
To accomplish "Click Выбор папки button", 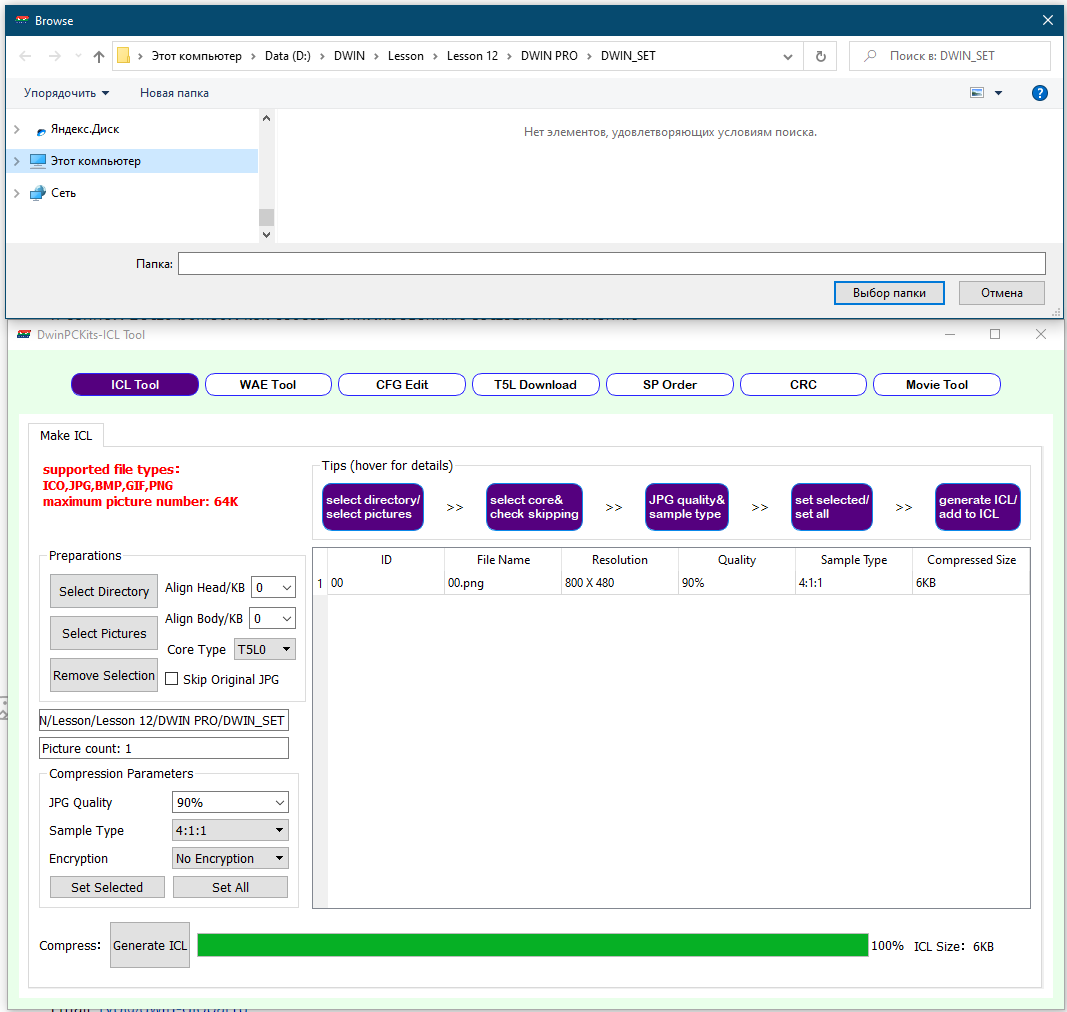I will tap(889, 293).
